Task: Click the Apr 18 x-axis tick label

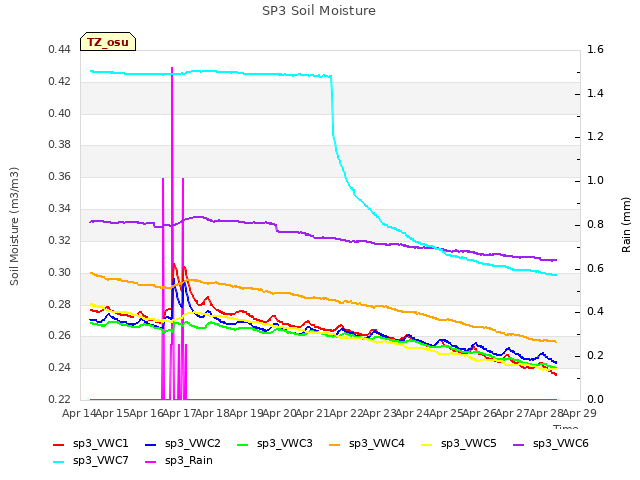Action: point(213,413)
